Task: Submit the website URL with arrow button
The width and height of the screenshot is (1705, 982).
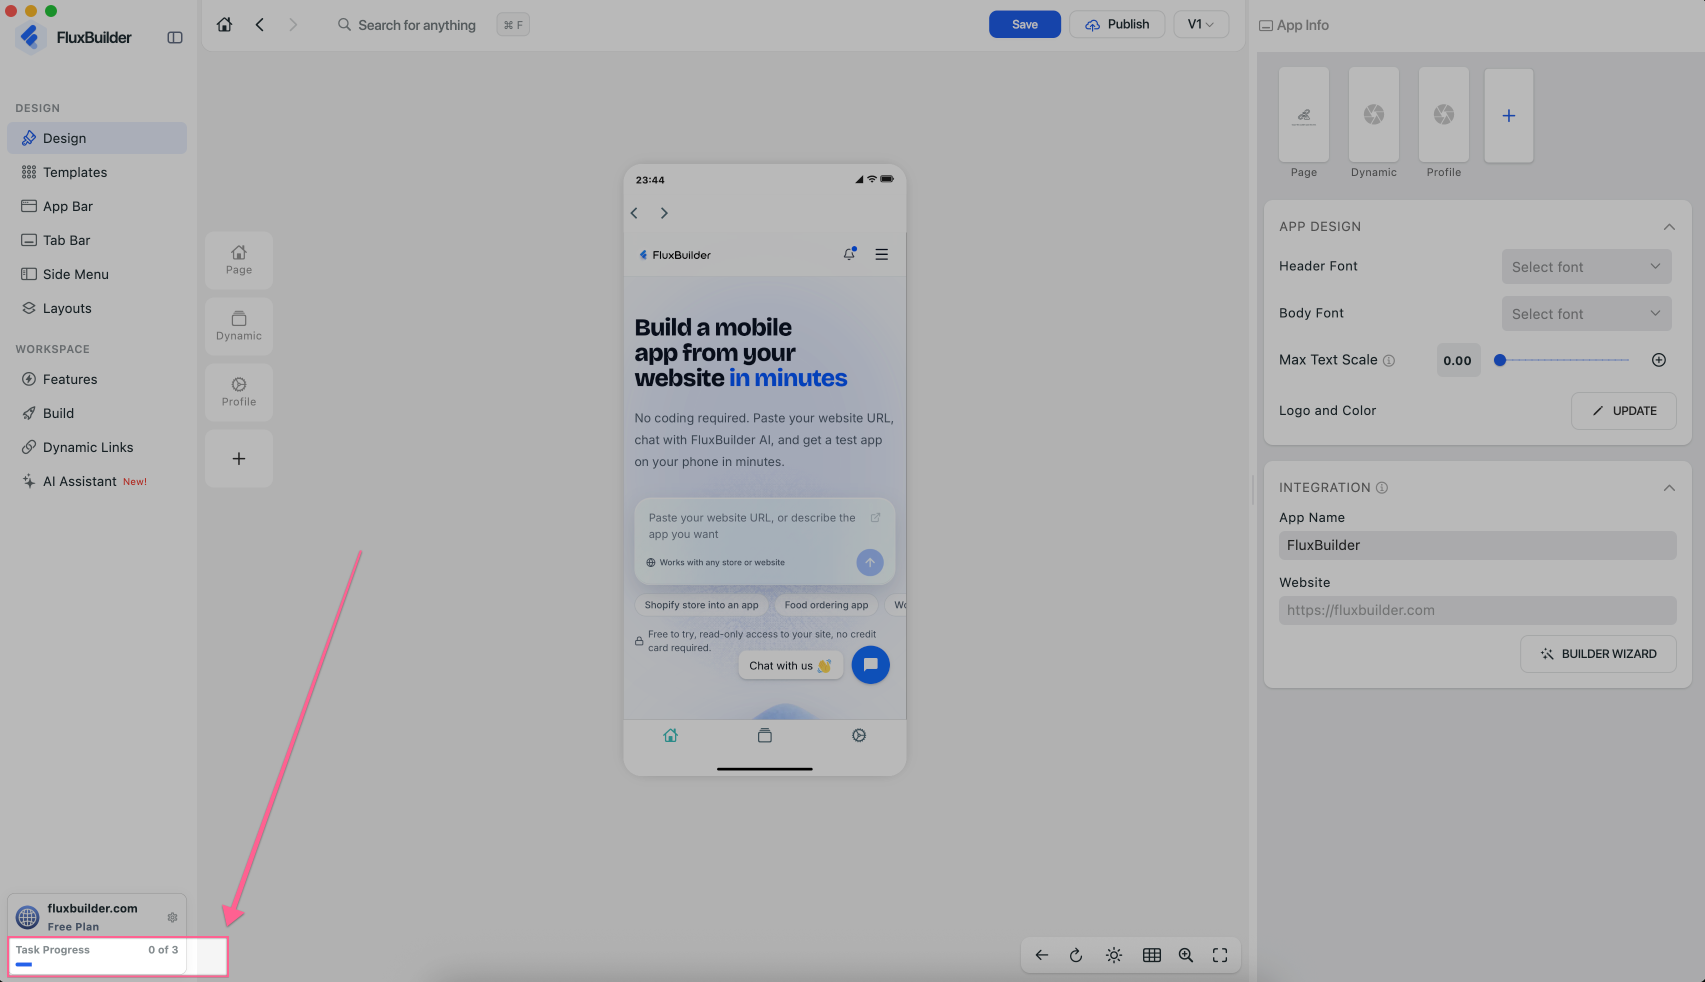Action: (870, 562)
